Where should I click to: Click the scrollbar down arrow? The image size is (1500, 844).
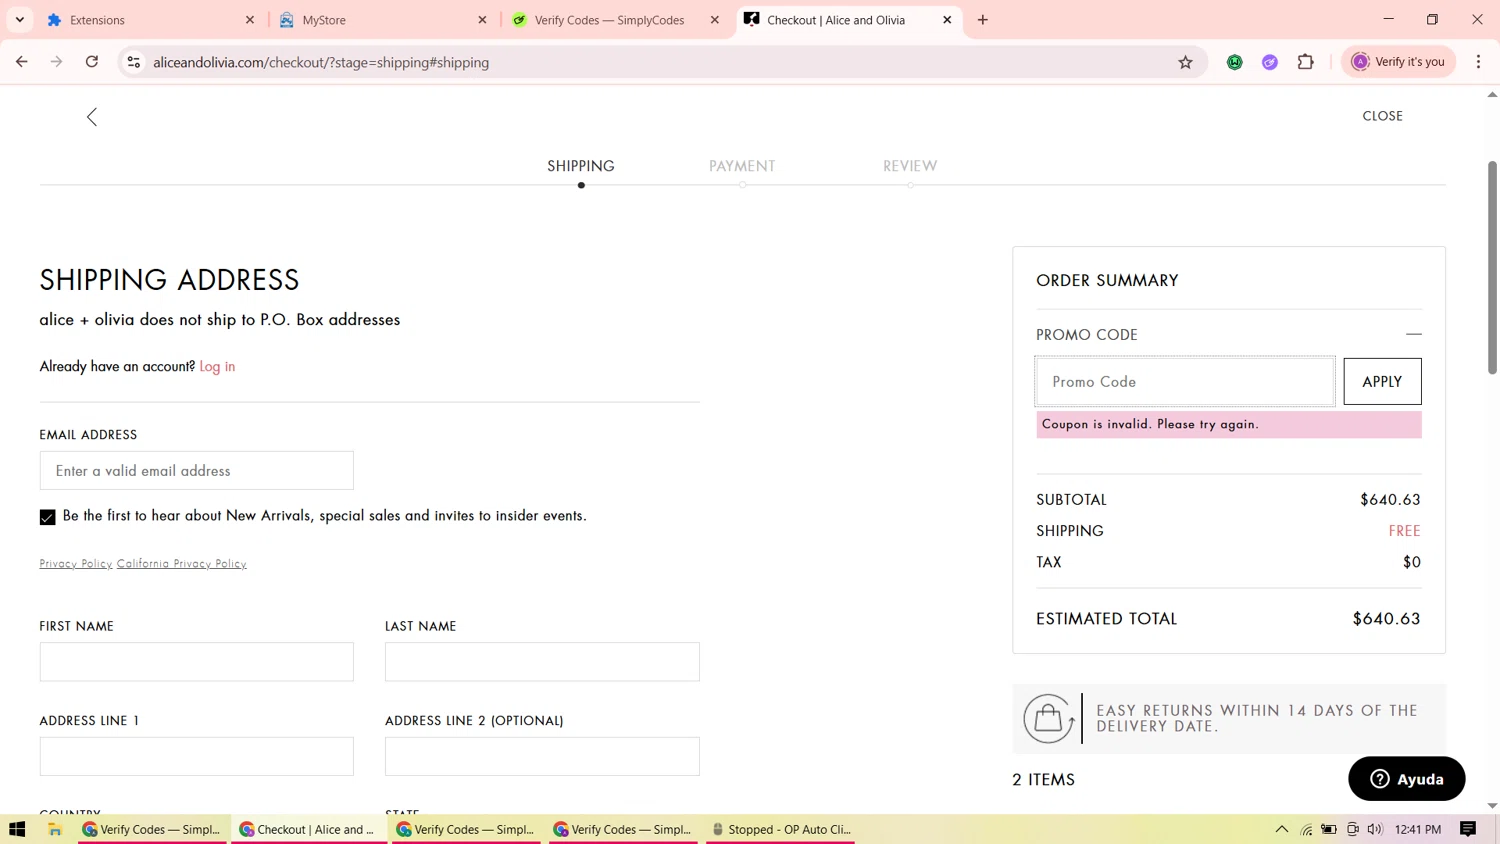[x=1492, y=805]
